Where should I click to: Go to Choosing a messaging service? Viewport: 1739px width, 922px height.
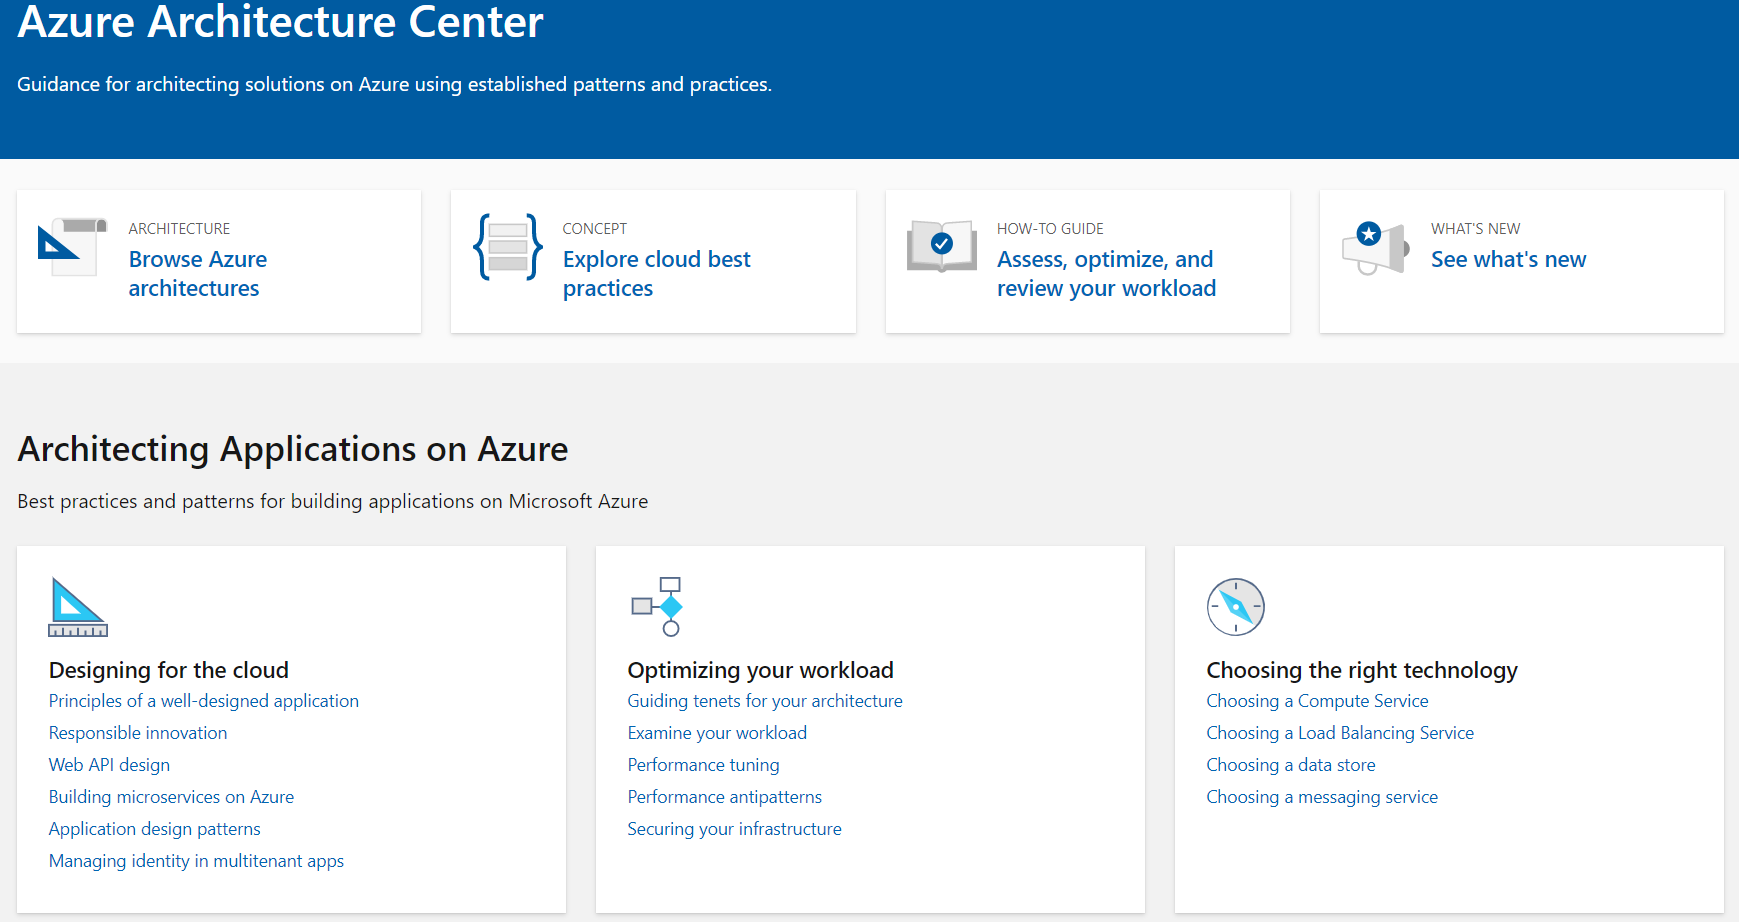(x=1321, y=797)
